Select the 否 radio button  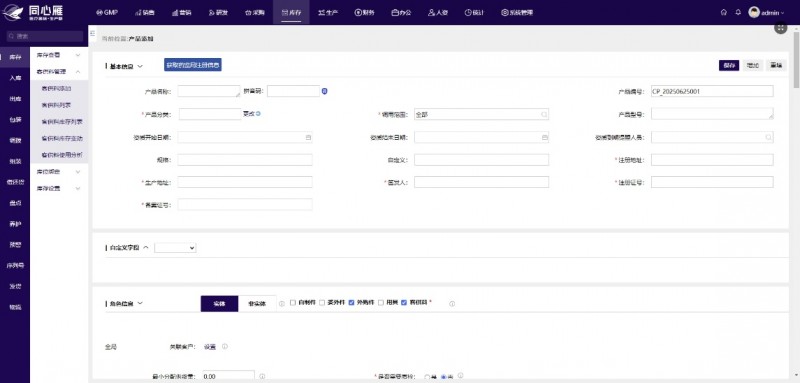tap(444, 377)
